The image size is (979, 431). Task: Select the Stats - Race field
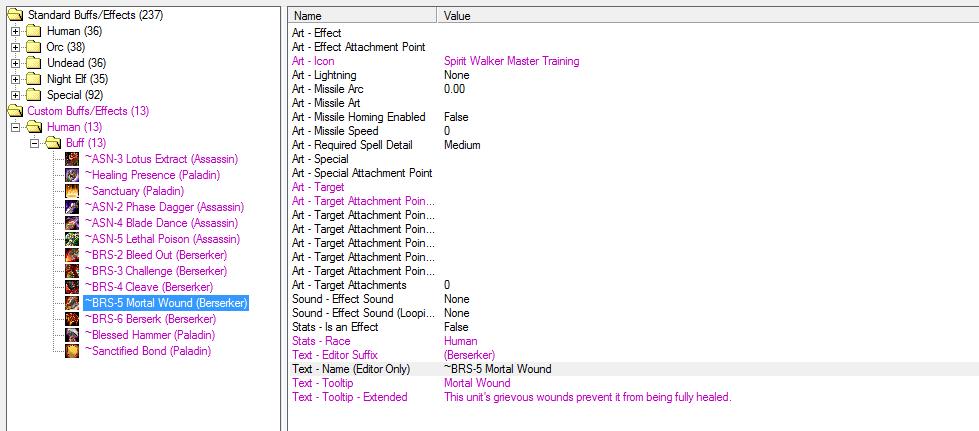[x=633, y=341]
